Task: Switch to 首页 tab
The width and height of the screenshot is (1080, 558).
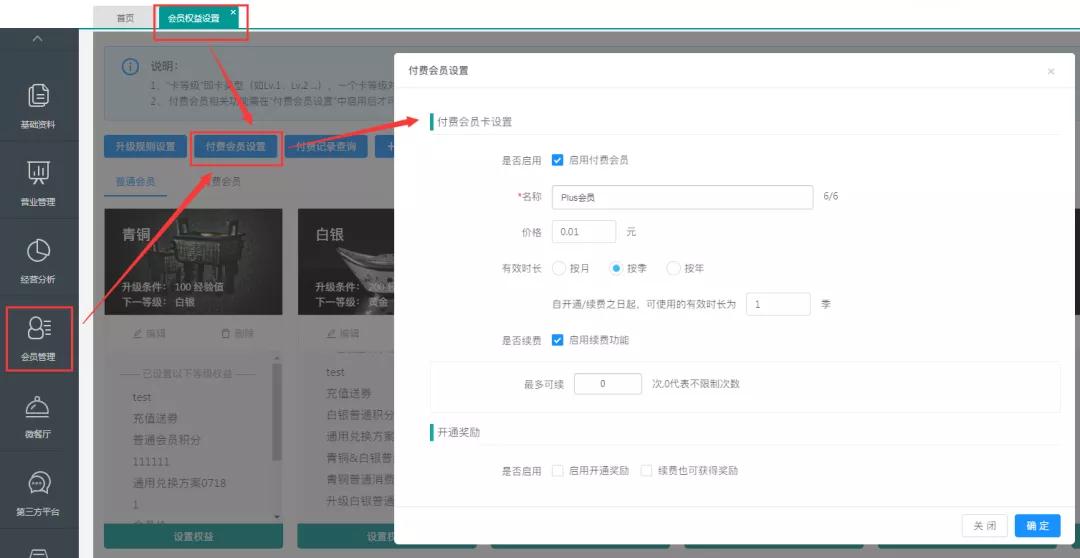Action: [125, 18]
